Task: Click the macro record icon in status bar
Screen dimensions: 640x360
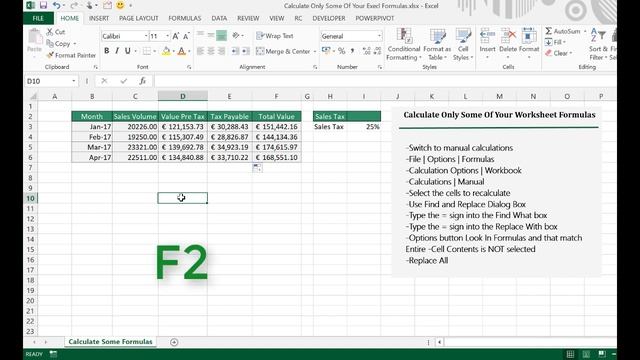Action: pos(53,354)
